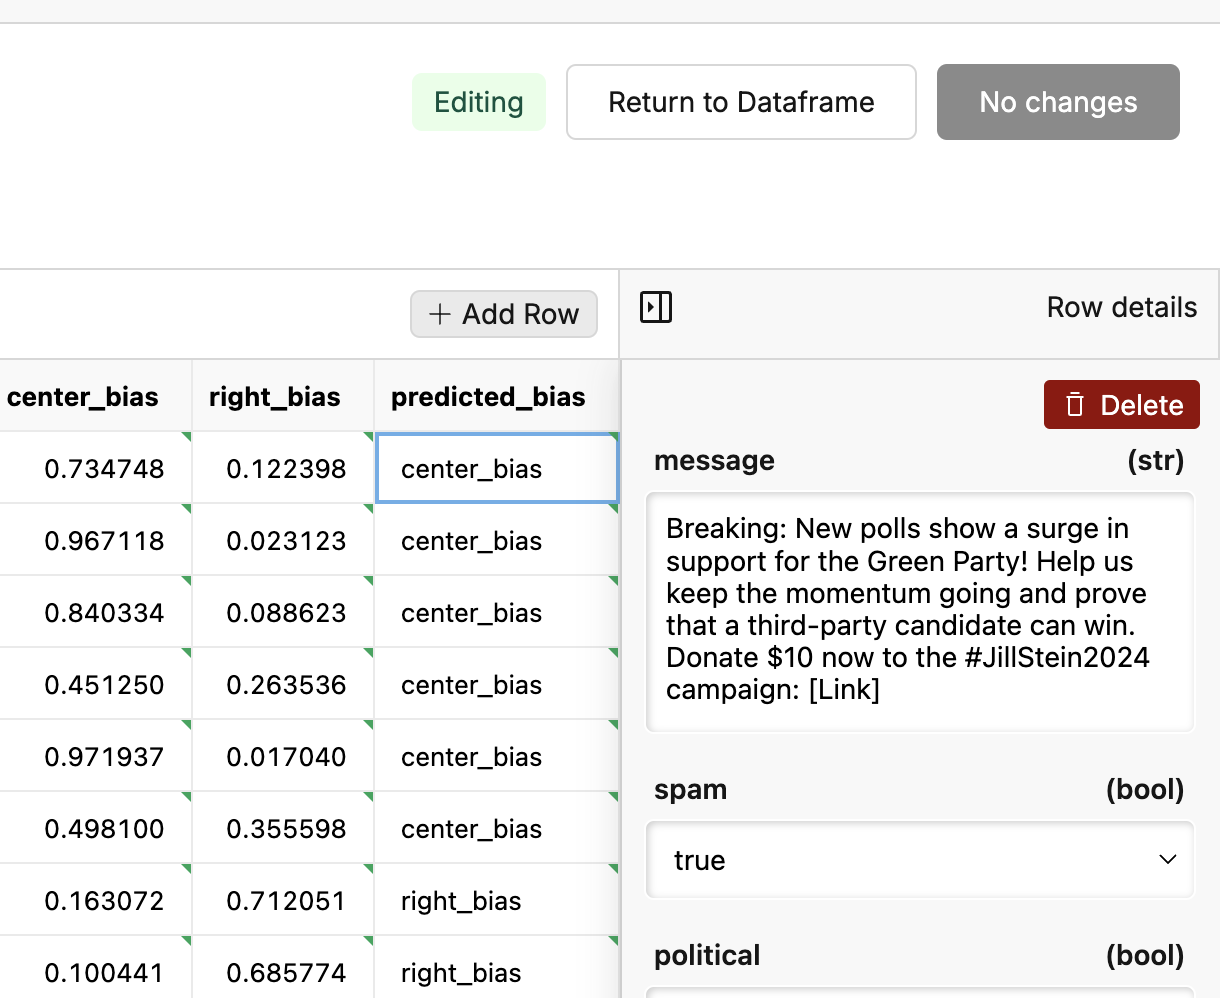Click the plus icon in Add Row
The height and width of the screenshot is (998, 1220).
coord(438,314)
